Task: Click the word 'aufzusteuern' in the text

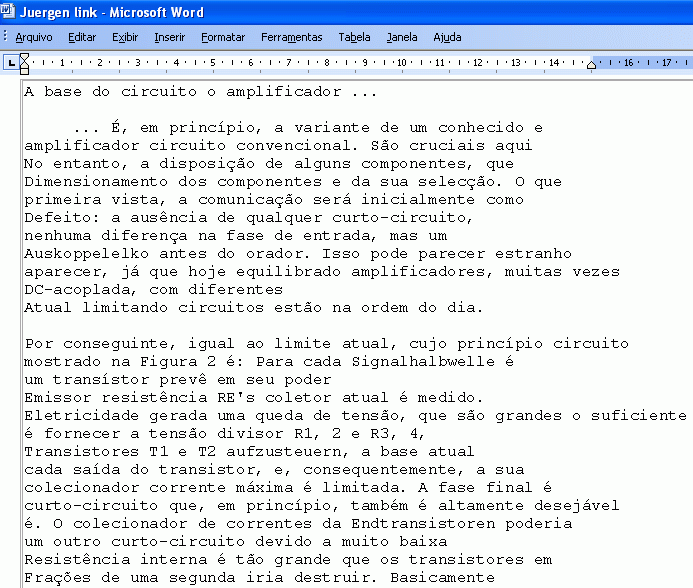Action: tap(287, 452)
